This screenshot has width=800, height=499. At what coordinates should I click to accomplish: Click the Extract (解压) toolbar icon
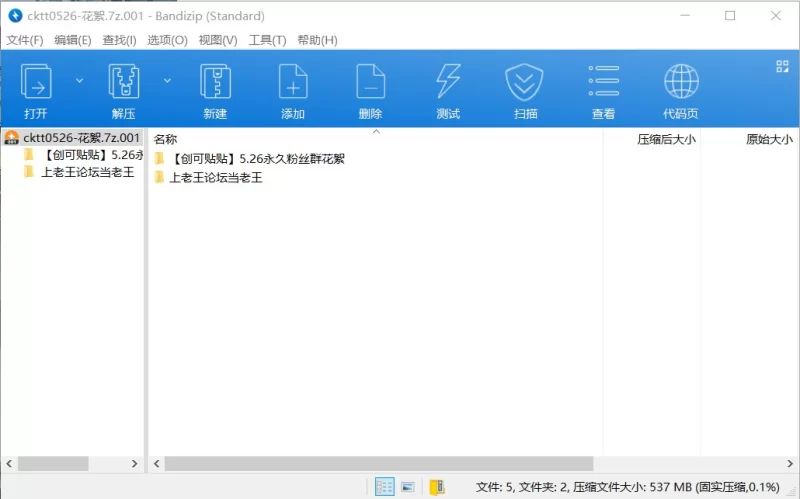click(x=123, y=82)
